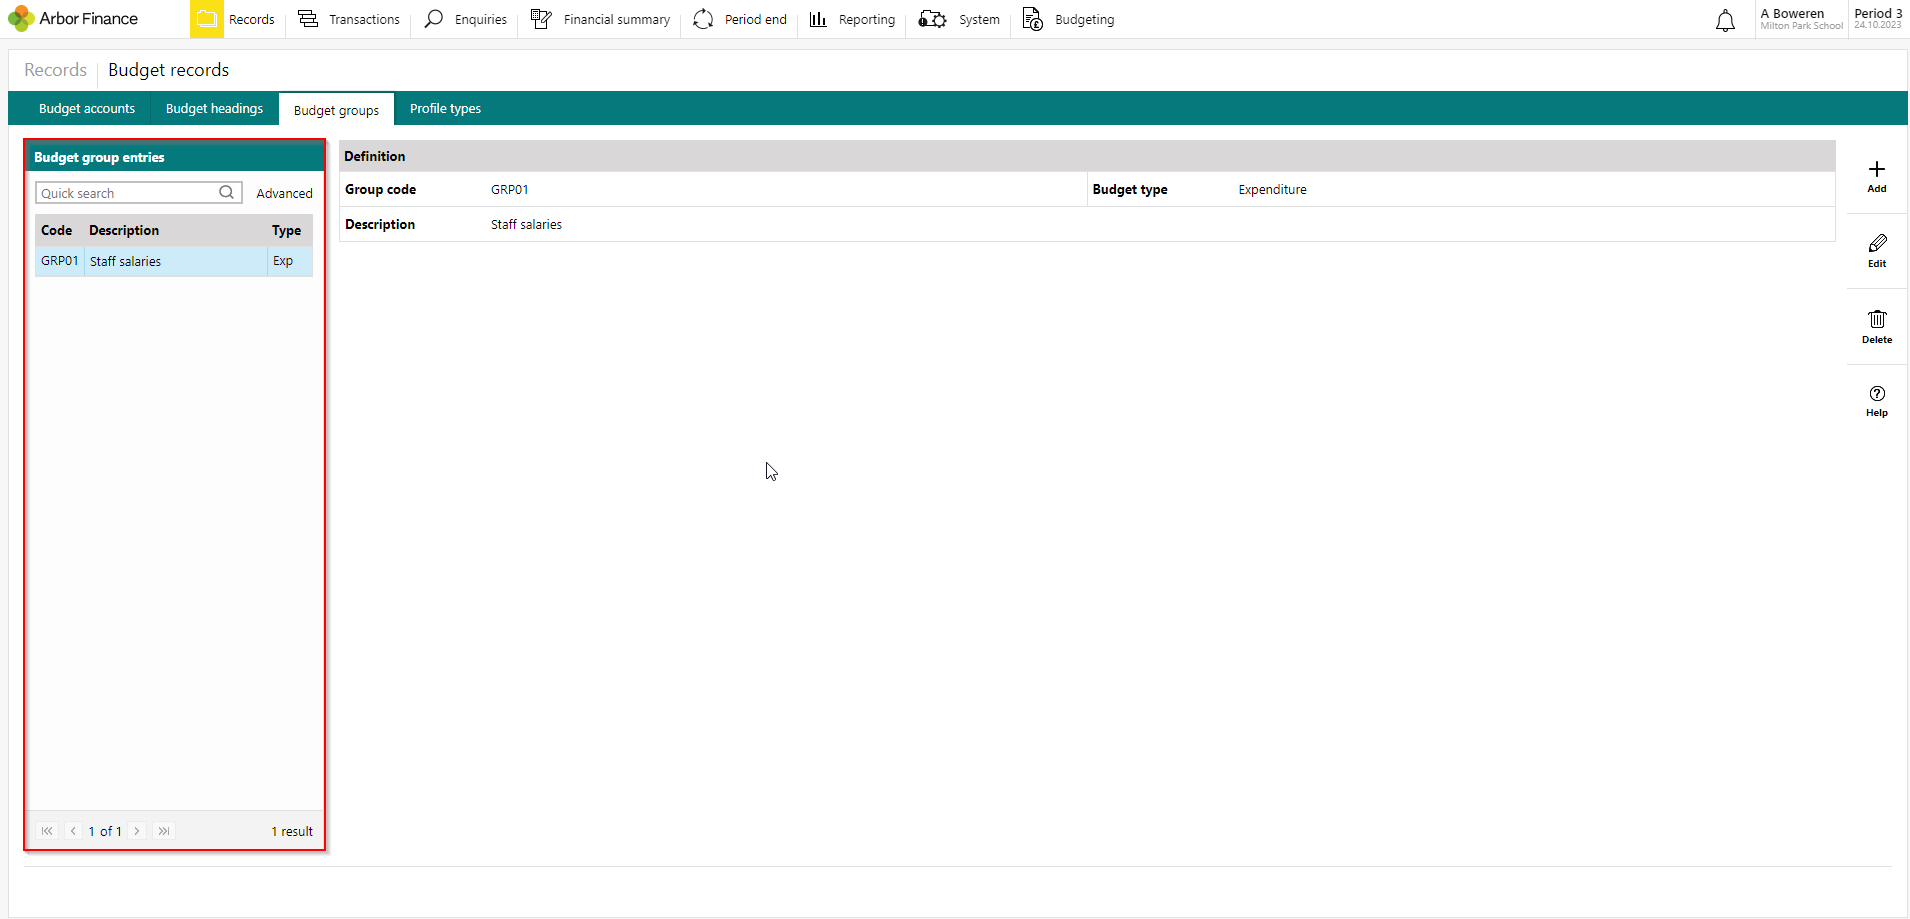Screen dimensions: 1910x919
Task: Open the Records folder icon menu
Action: point(207,19)
